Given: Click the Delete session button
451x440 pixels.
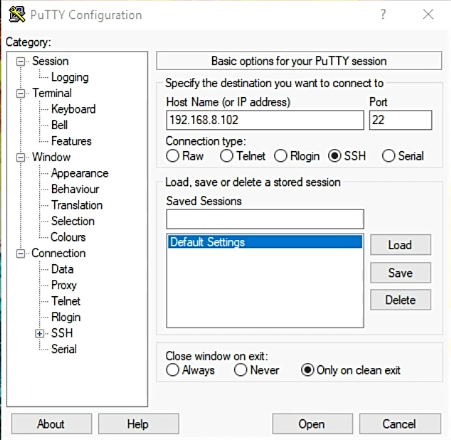Looking at the screenshot, I should point(400,300).
